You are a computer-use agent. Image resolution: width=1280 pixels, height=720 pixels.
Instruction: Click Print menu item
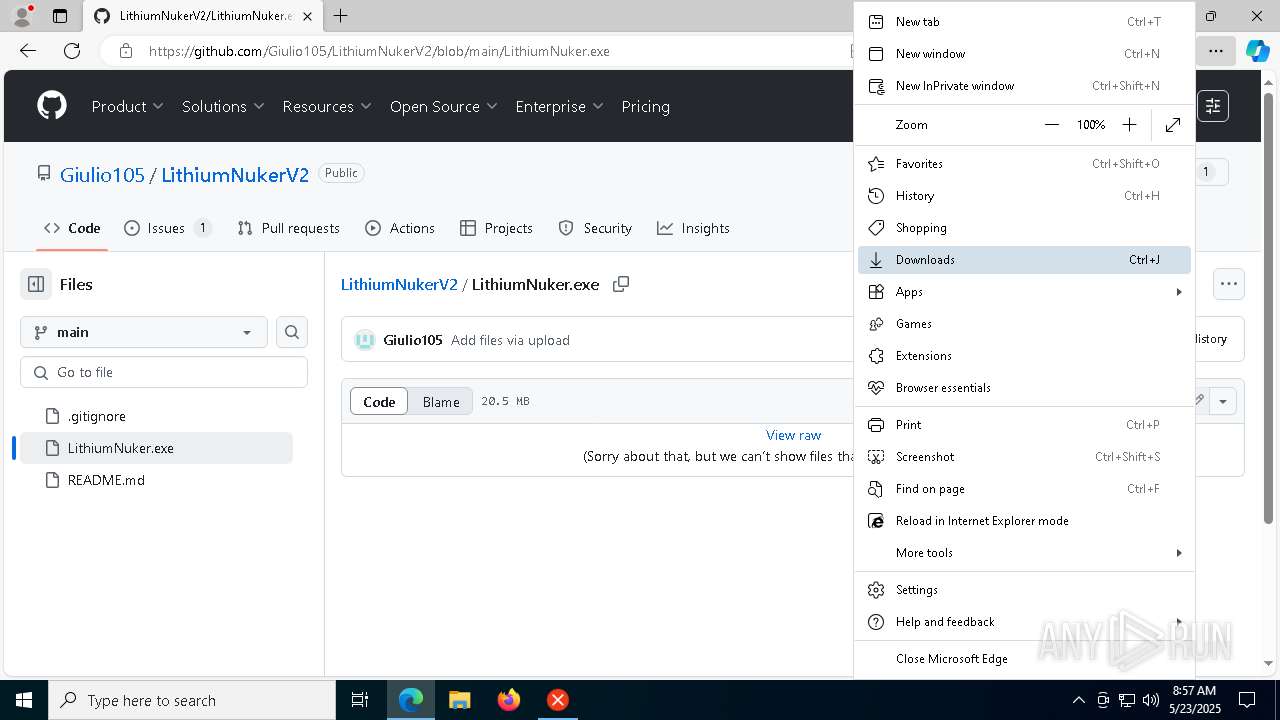(1024, 425)
